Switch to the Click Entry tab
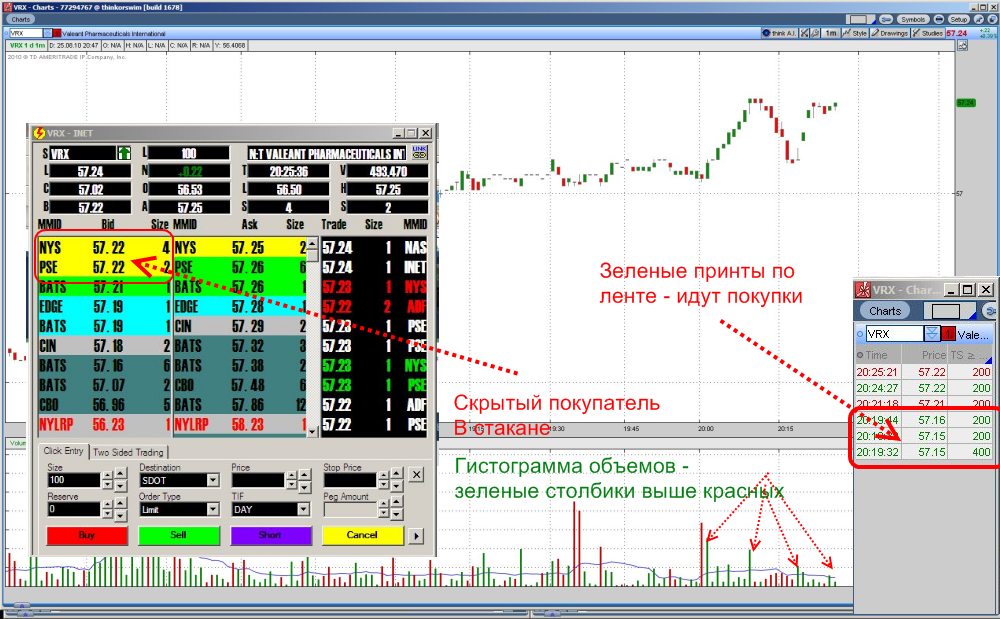 pos(63,451)
